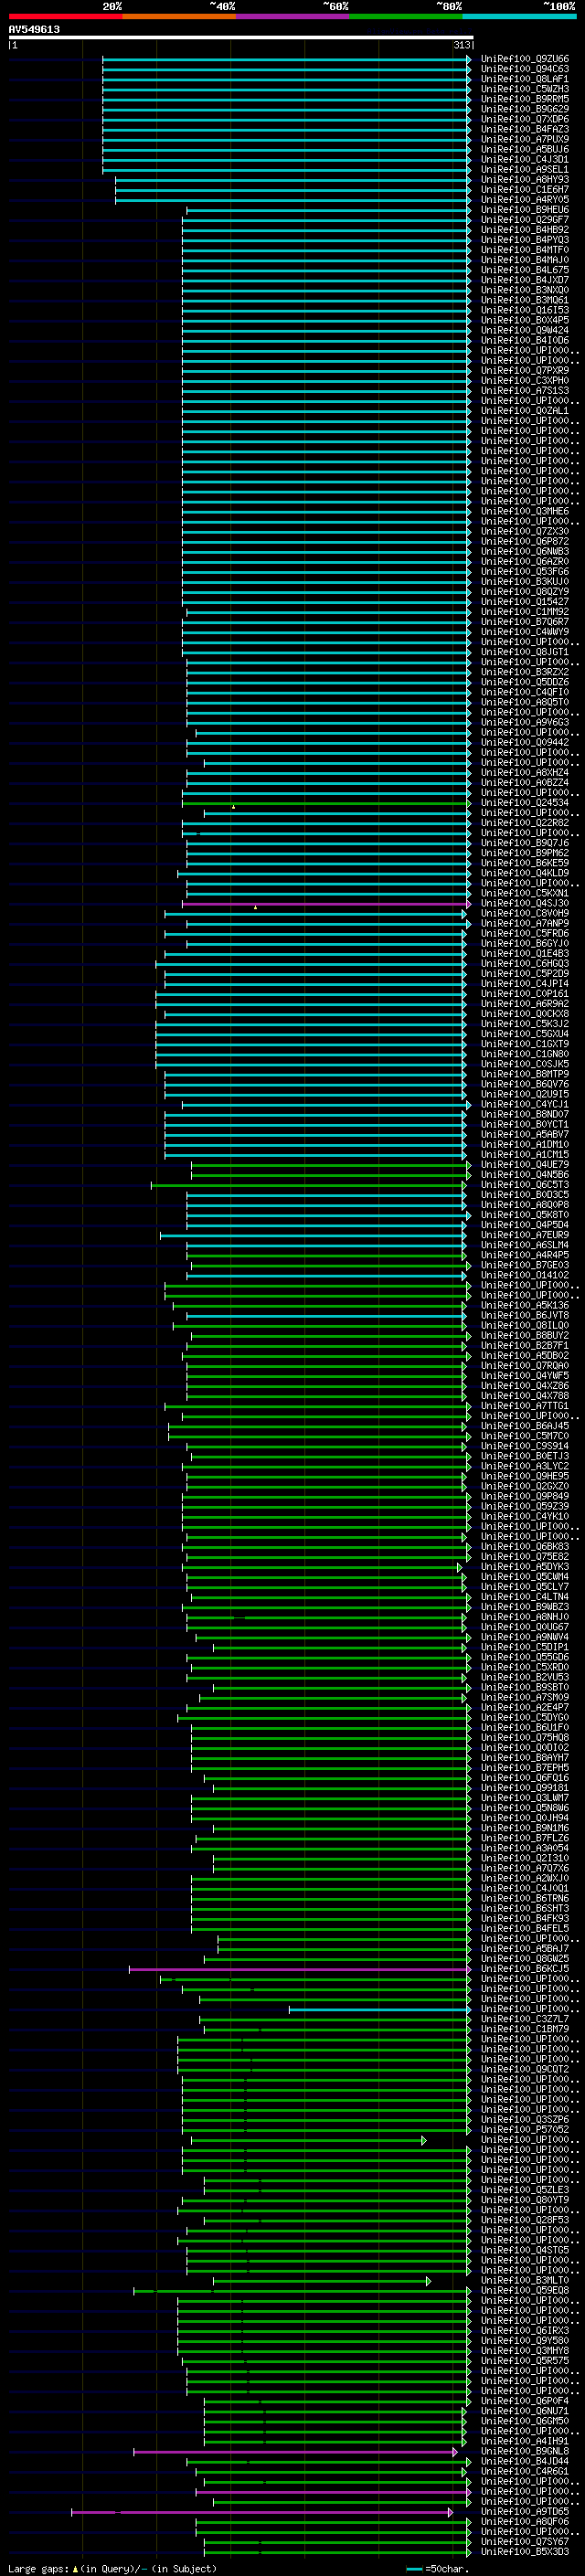The width and height of the screenshot is (585, 2576).
Task: Open hit UniRef100_B4JD44
Action: point(525,2462)
